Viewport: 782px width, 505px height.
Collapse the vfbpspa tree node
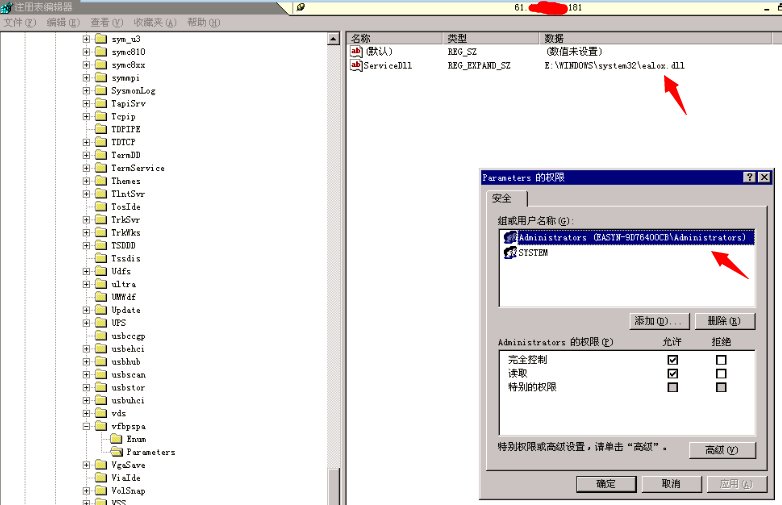(86, 426)
